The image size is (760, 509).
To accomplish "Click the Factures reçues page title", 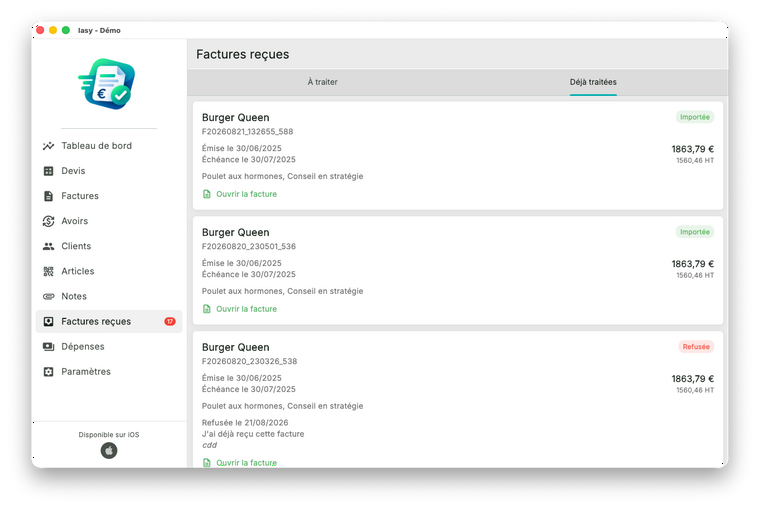I will click(x=242, y=54).
